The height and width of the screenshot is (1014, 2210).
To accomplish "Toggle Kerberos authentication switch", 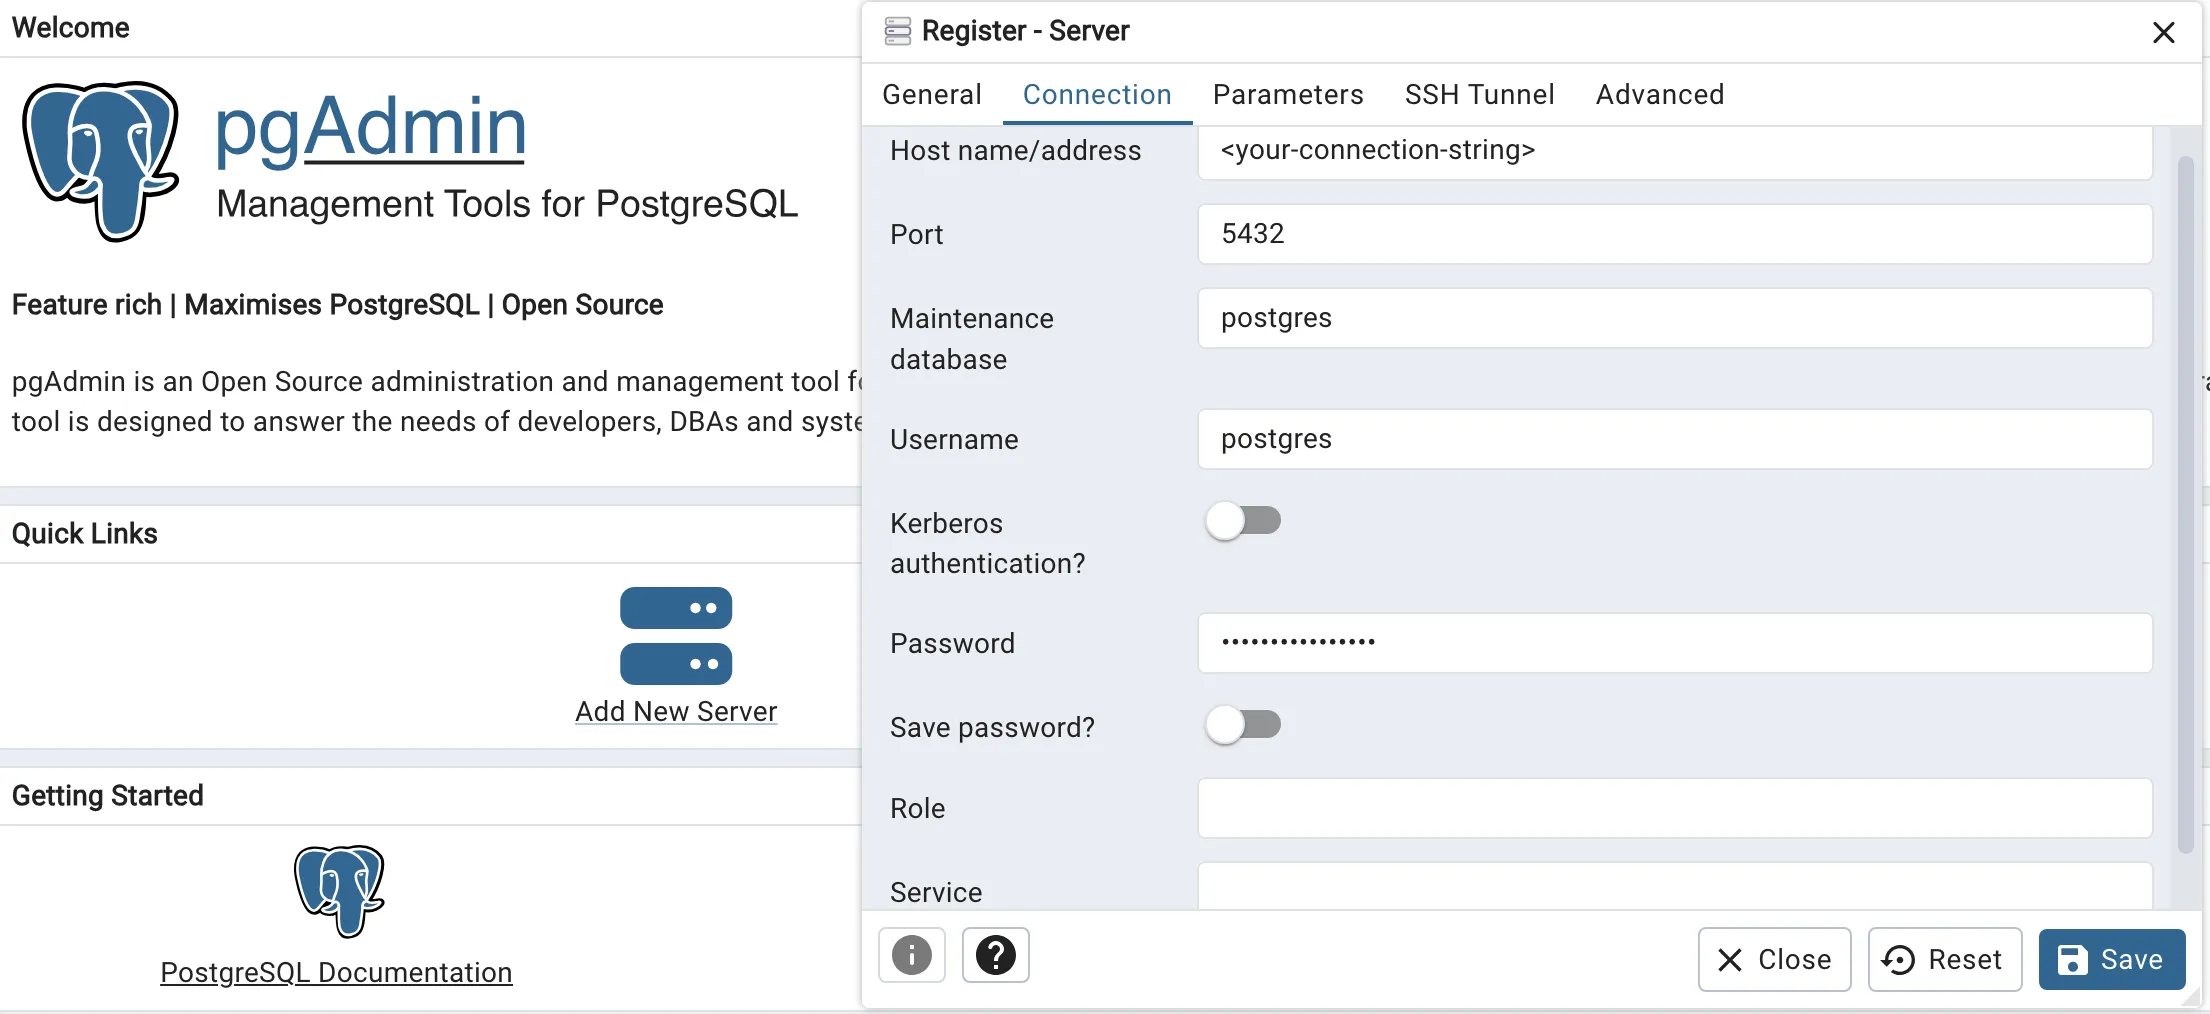I will [1243, 520].
